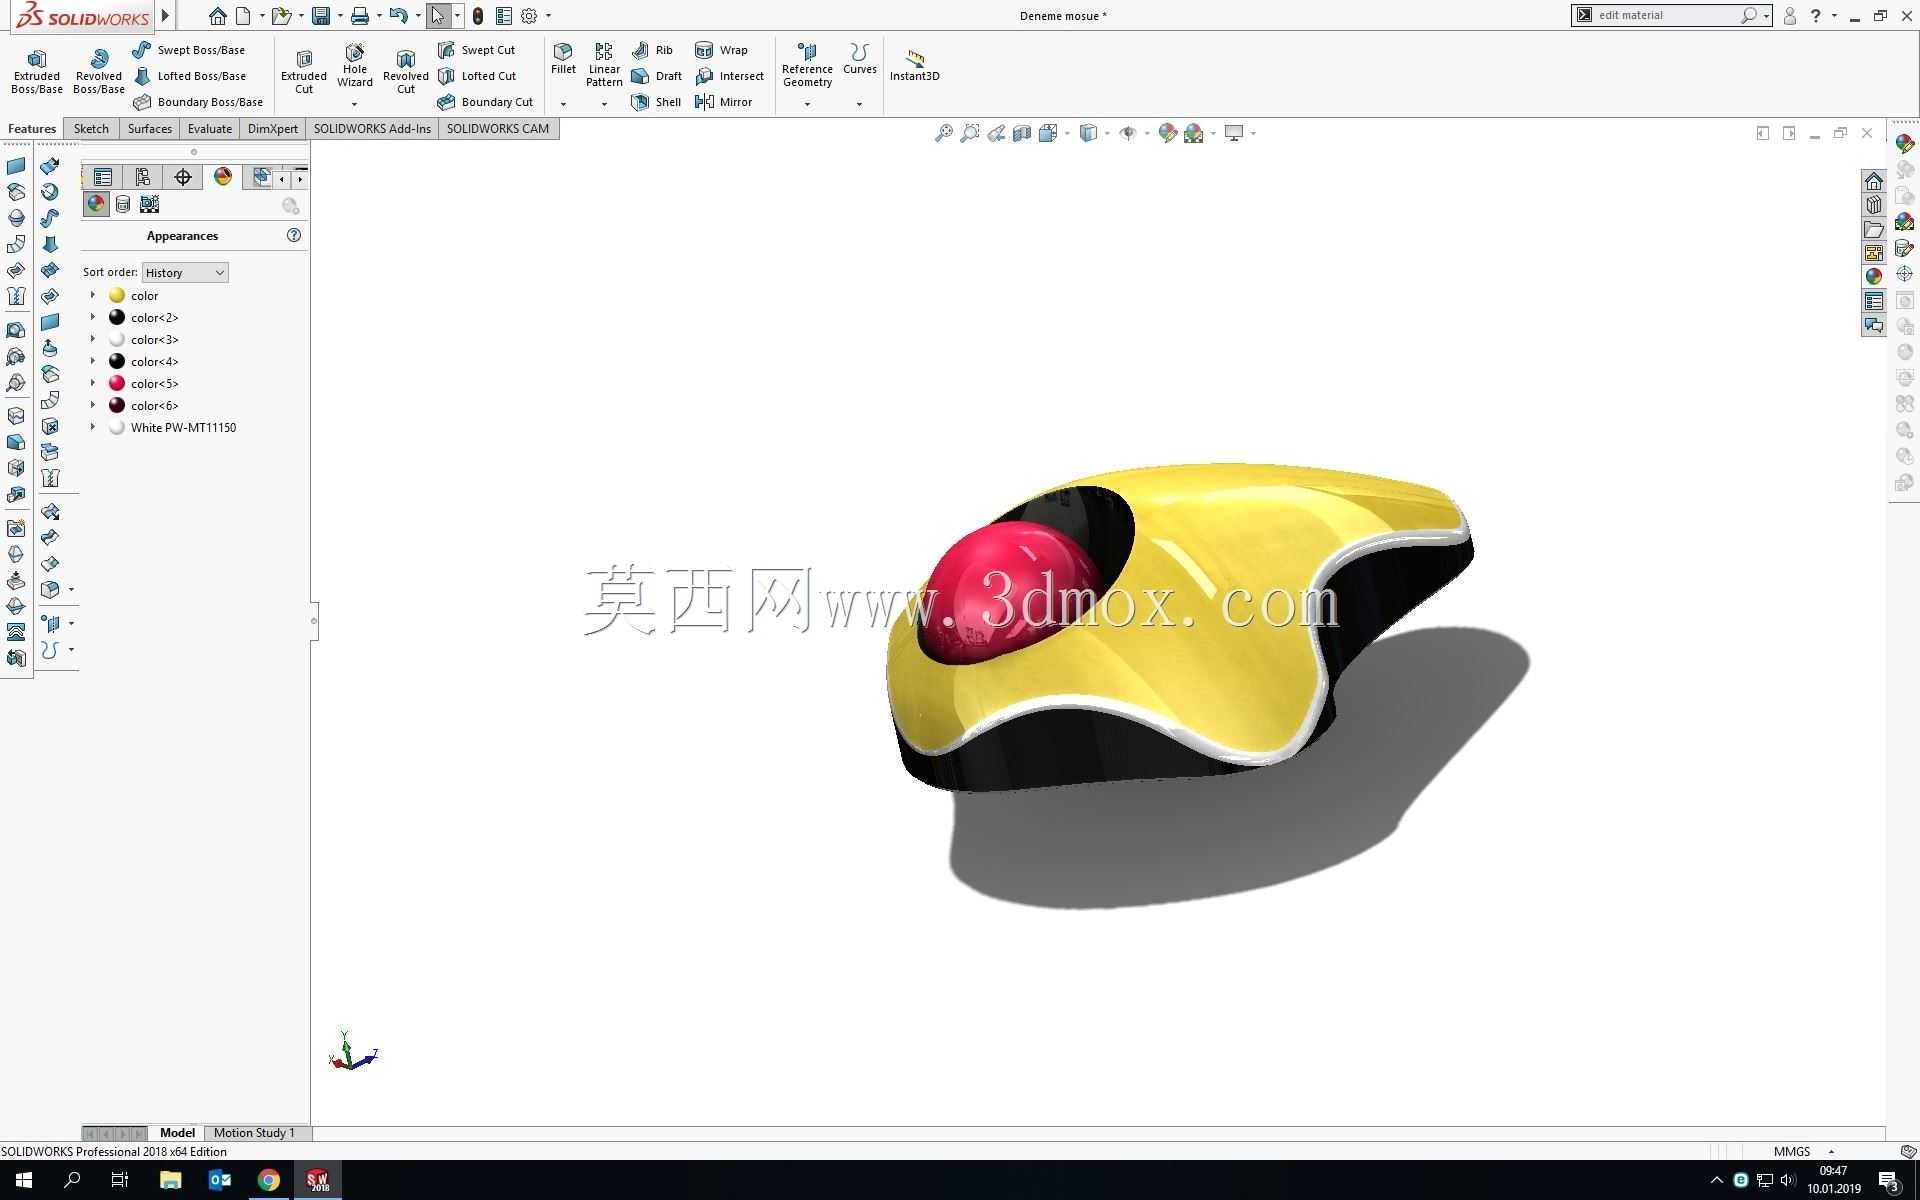Select White PW-MT11150 appearance swatch
This screenshot has width=1920, height=1200.
click(117, 427)
